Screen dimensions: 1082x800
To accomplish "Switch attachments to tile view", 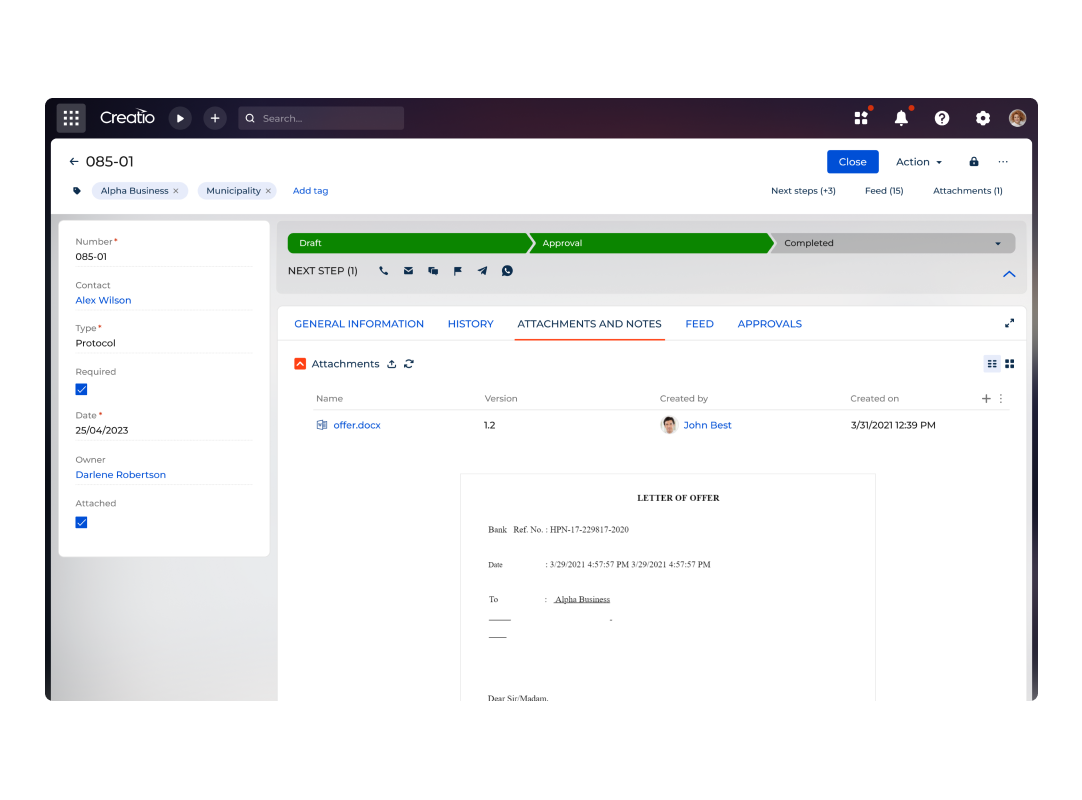I will coord(1009,363).
